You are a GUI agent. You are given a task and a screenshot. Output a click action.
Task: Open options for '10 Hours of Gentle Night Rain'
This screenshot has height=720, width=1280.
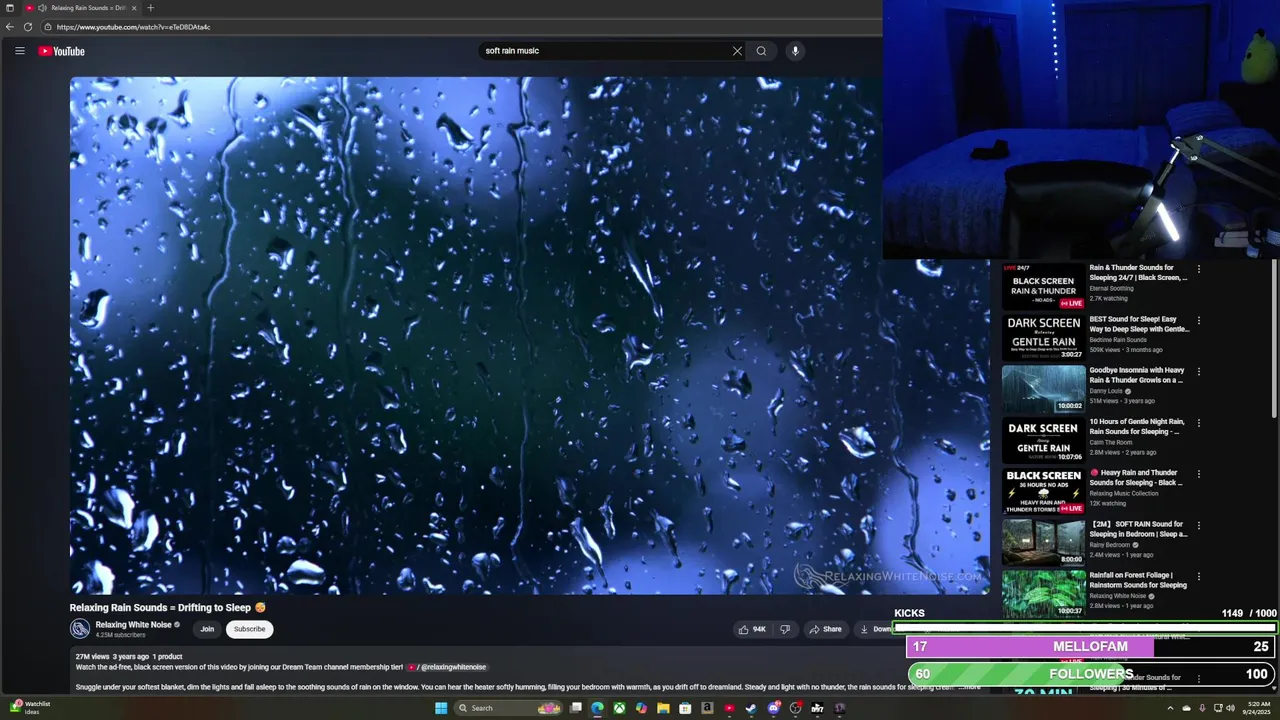tap(1199, 423)
